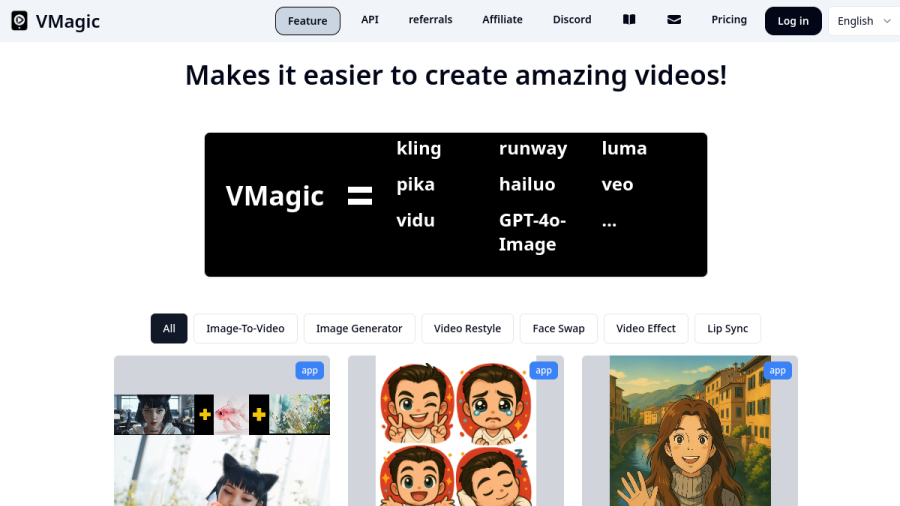Click the 'pika' text in the banner
Screen dimensions: 900x506
pyautogui.click(x=416, y=185)
